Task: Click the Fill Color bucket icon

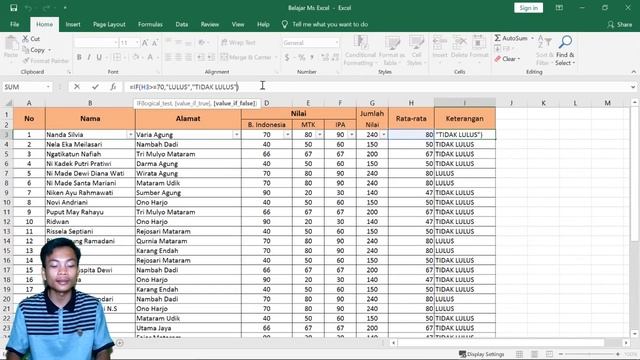Action: click(136, 57)
